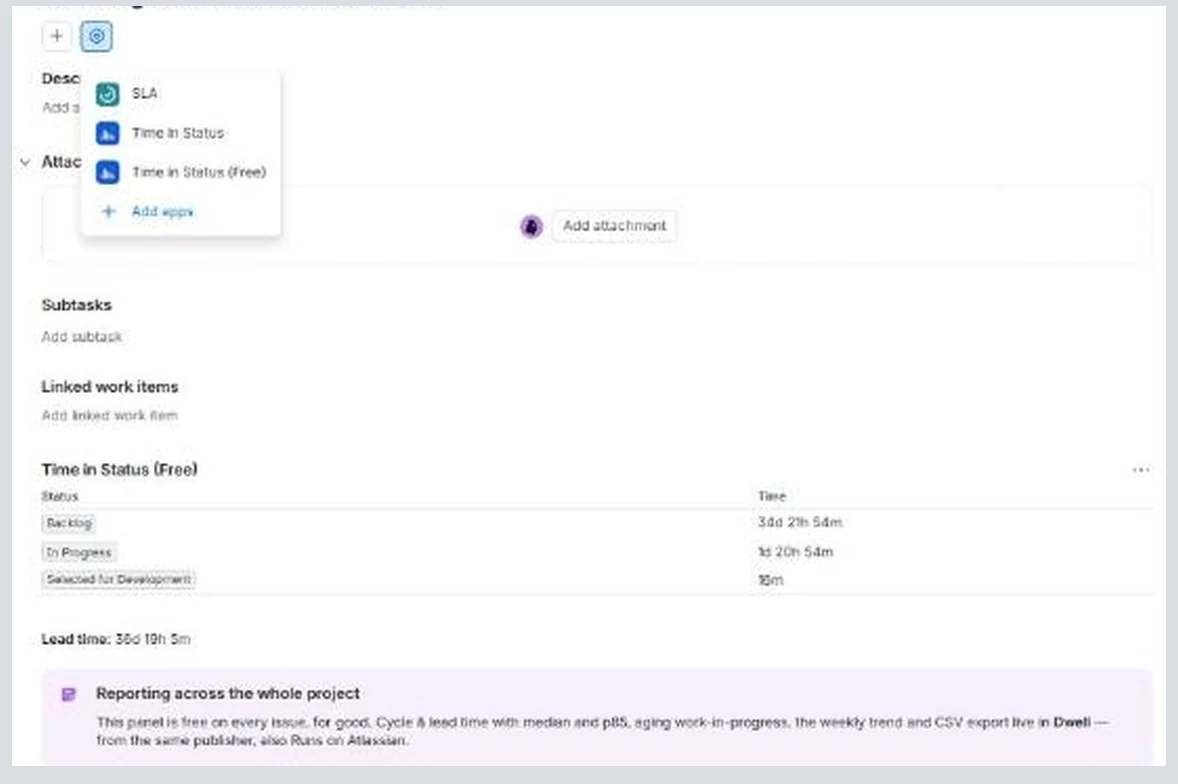Choose Time in Status menu entry
The image size is (1178, 784).
coord(180,133)
